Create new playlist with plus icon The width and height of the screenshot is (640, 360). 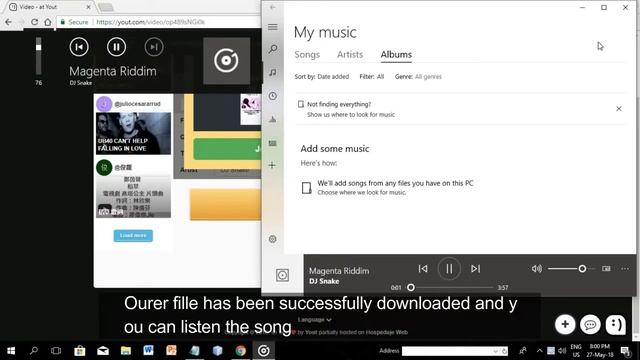pyautogui.click(x=272, y=165)
